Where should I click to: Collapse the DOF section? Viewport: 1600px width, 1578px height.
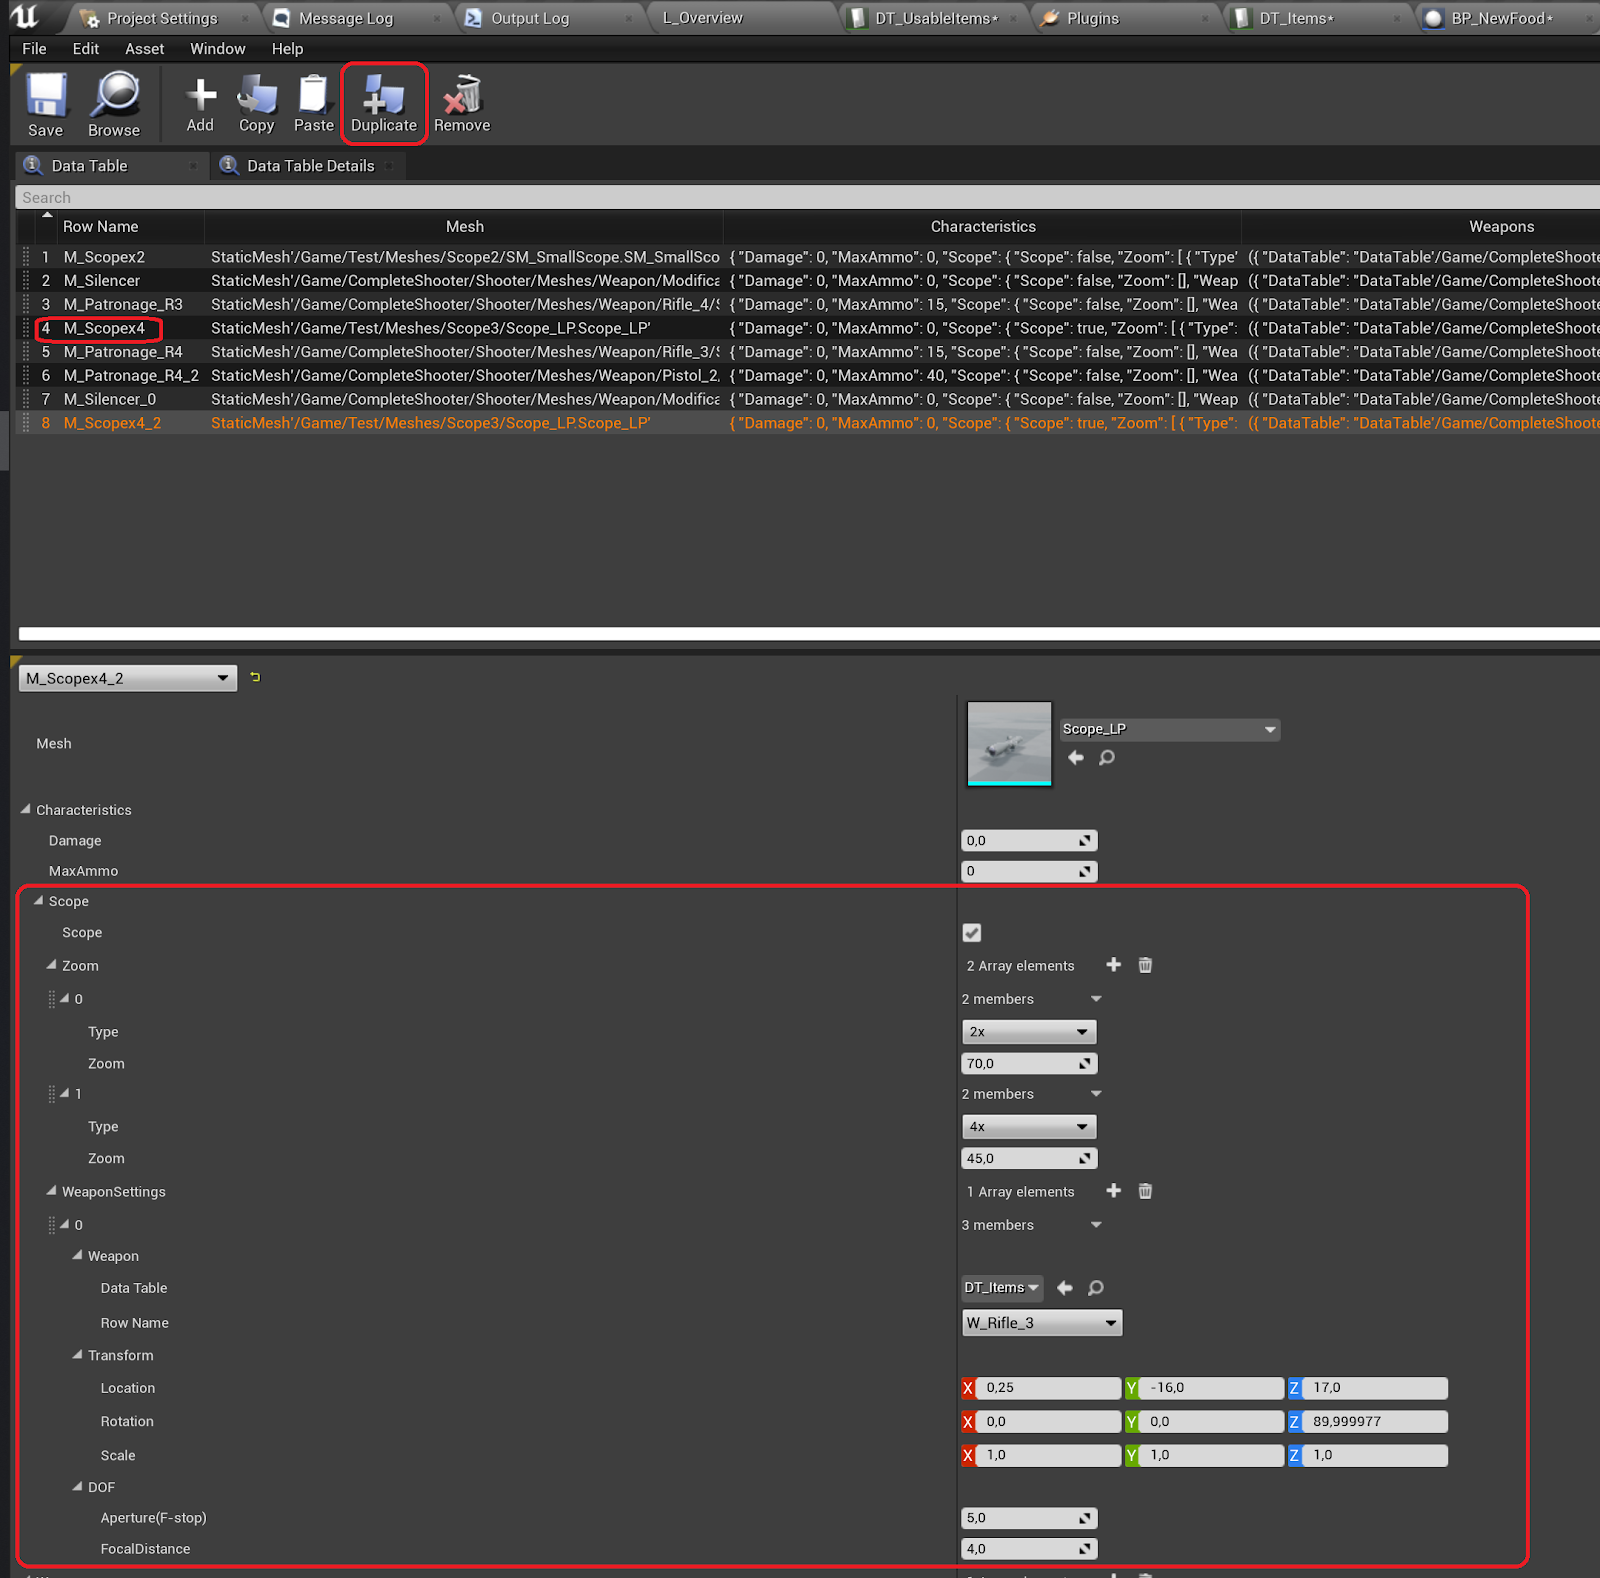tap(77, 1487)
